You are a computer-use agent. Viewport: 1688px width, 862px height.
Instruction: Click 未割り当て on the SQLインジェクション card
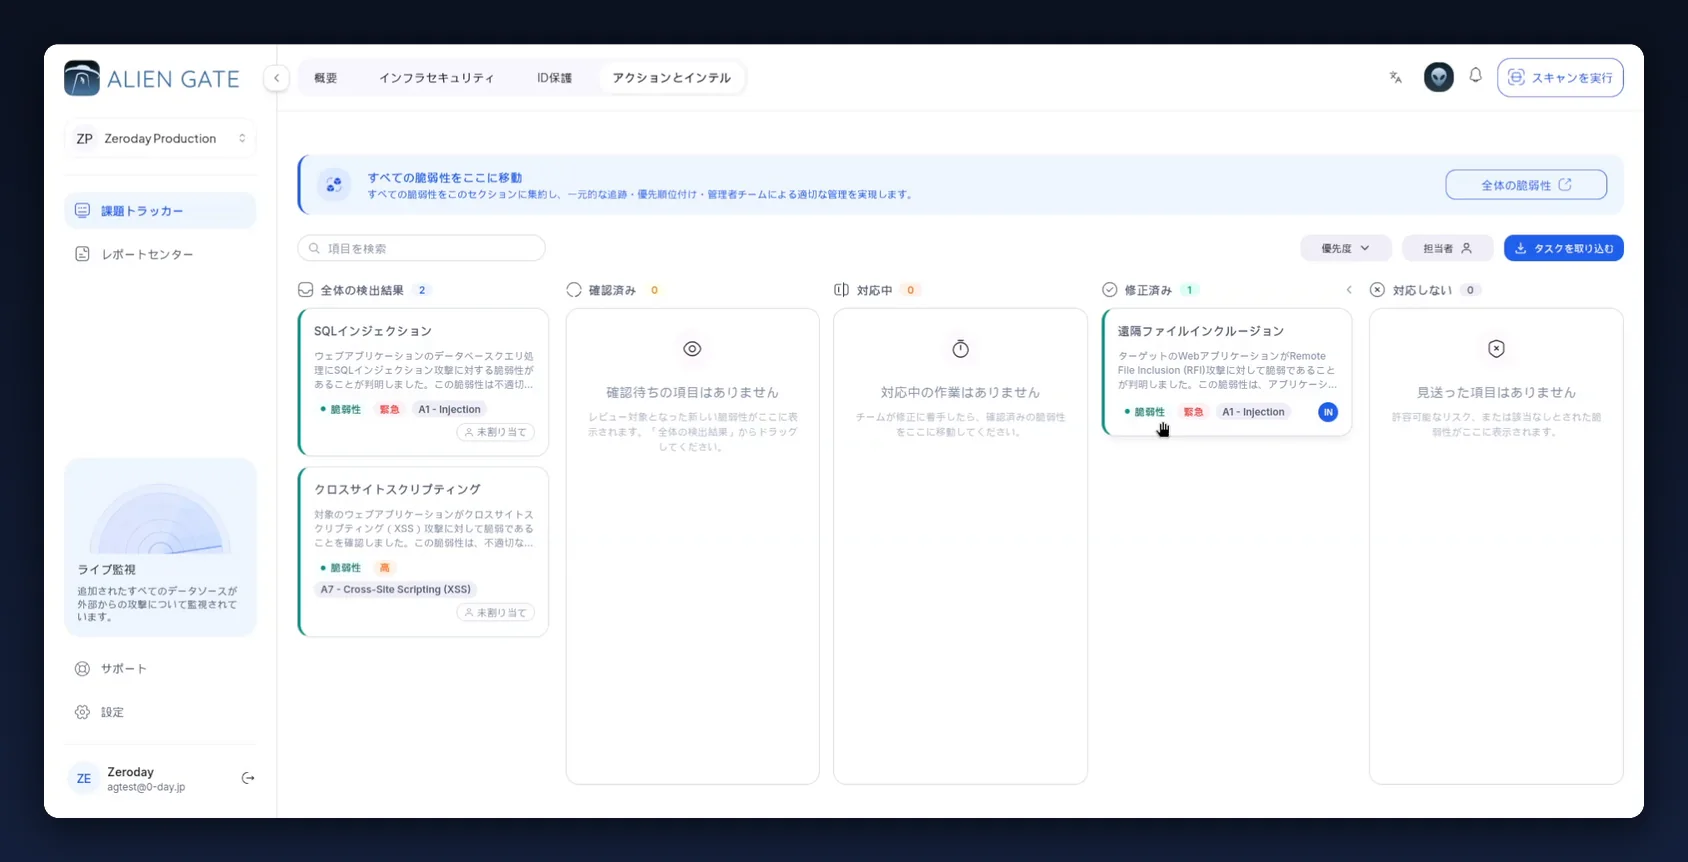(x=496, y=432)
